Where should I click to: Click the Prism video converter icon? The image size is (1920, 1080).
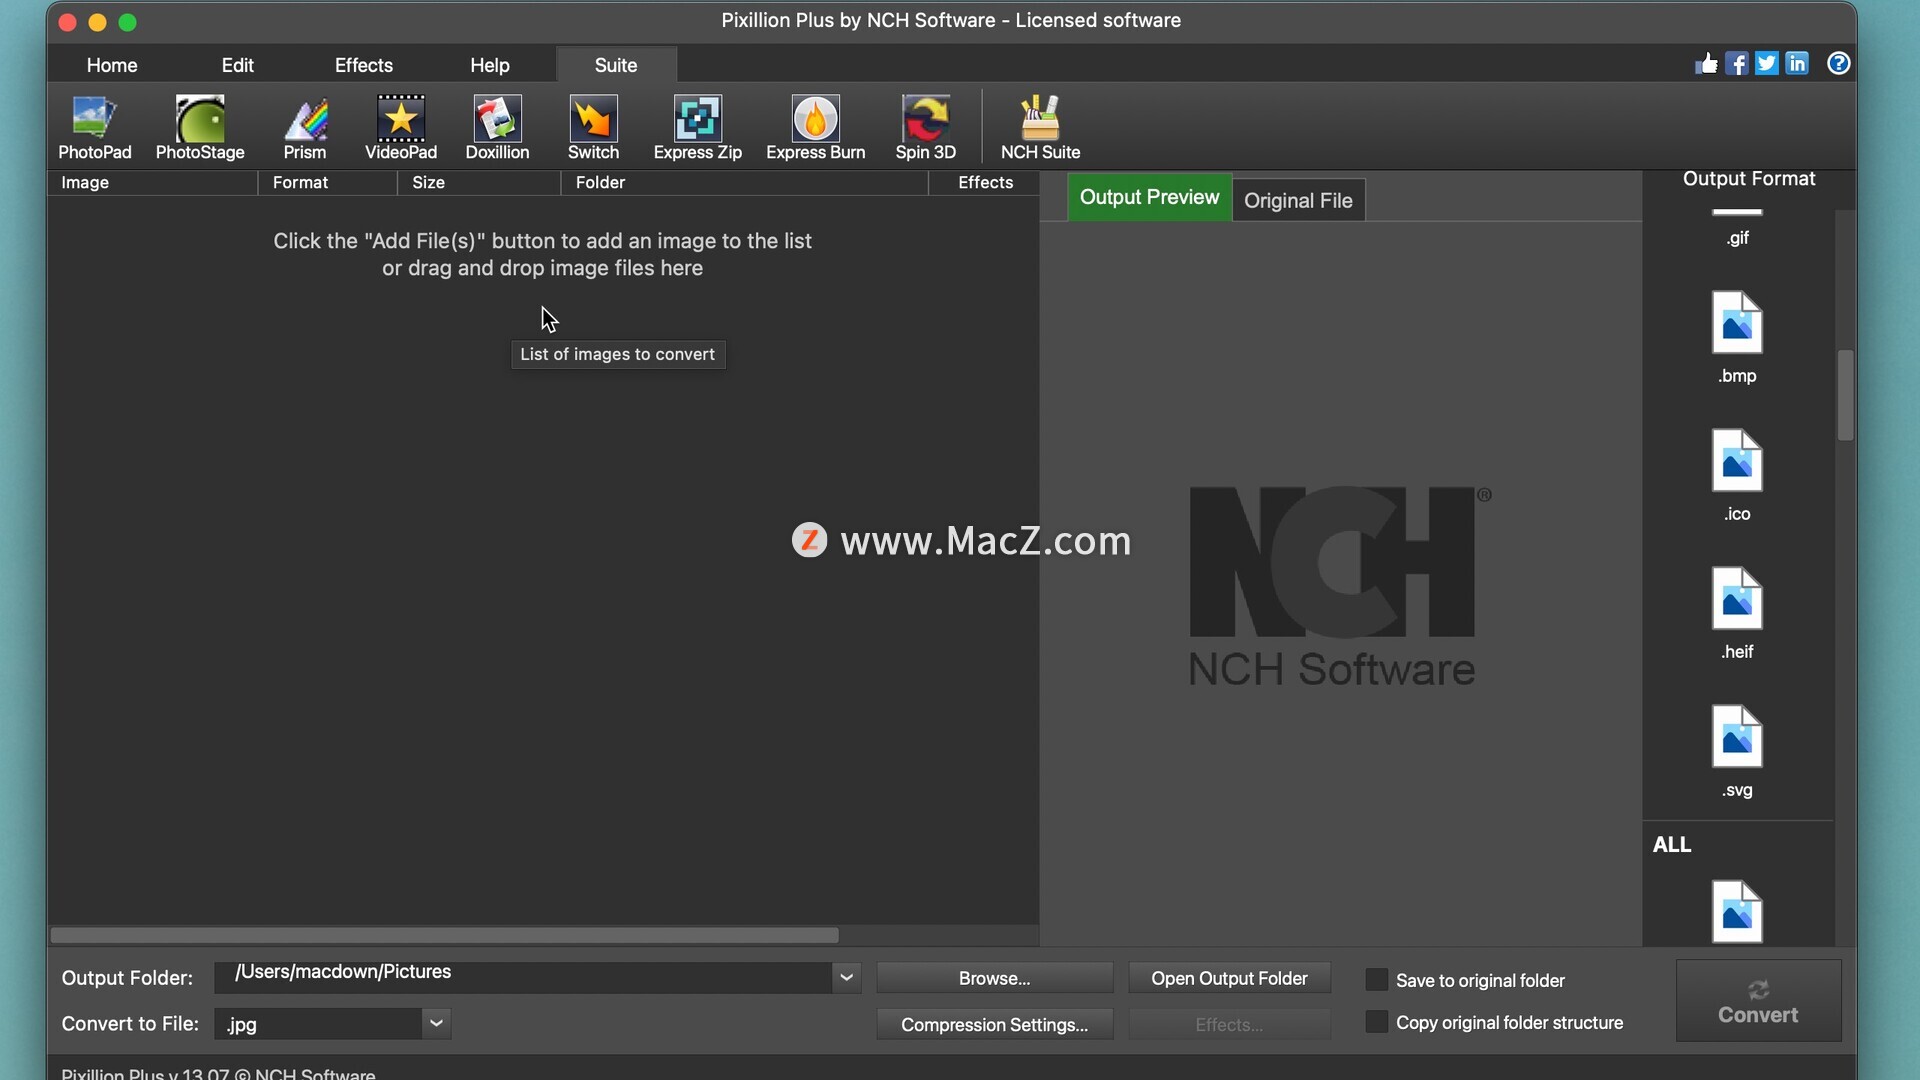305,127
